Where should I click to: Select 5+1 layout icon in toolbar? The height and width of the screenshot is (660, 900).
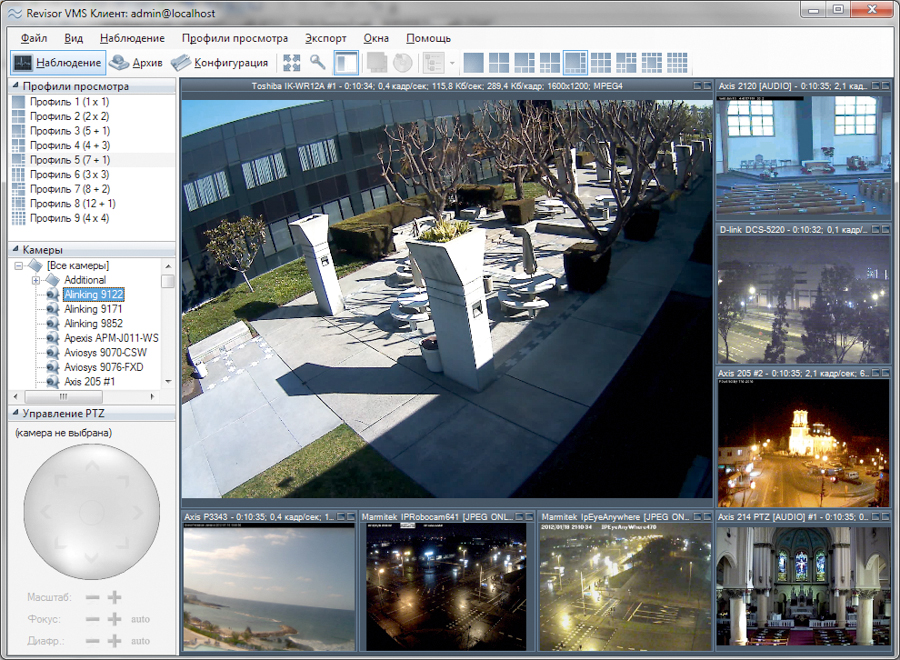click(x=524, y=63)
